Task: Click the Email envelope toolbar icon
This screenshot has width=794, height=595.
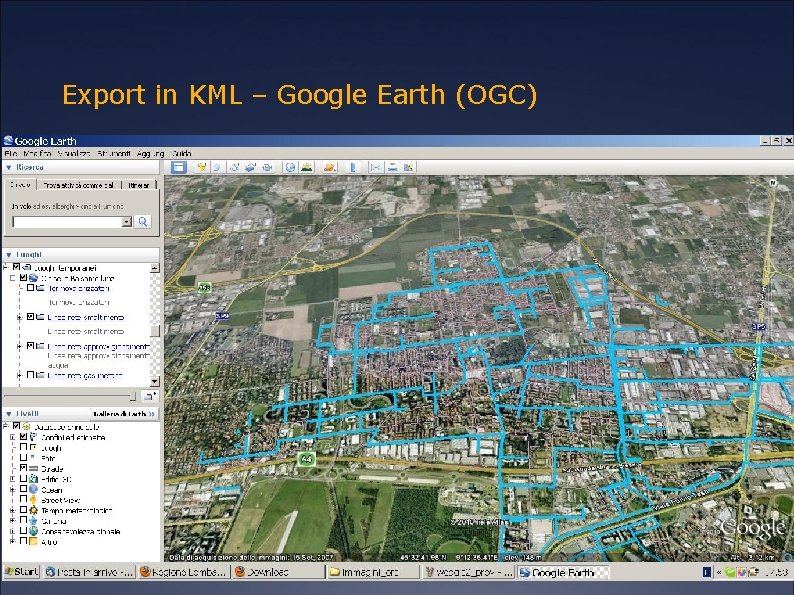Action: click(x=375, y=167)
